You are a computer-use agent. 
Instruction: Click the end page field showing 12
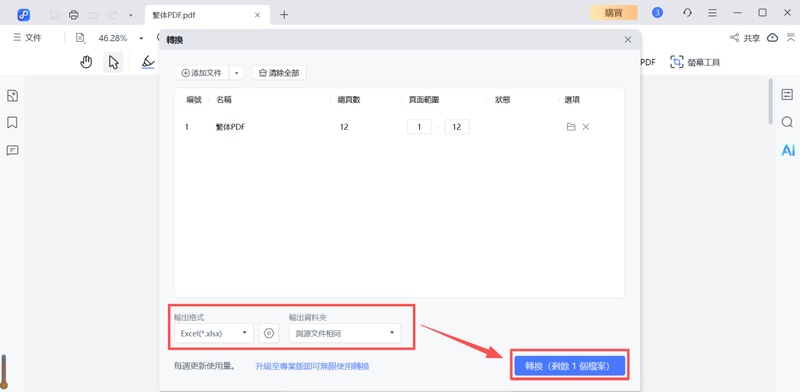click(457, 127)
